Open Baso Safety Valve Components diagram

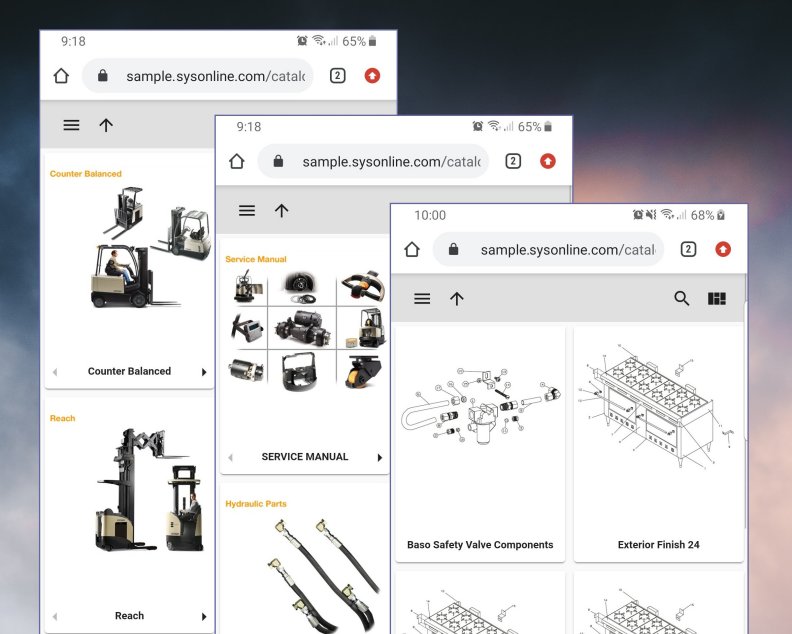point(480,407)
